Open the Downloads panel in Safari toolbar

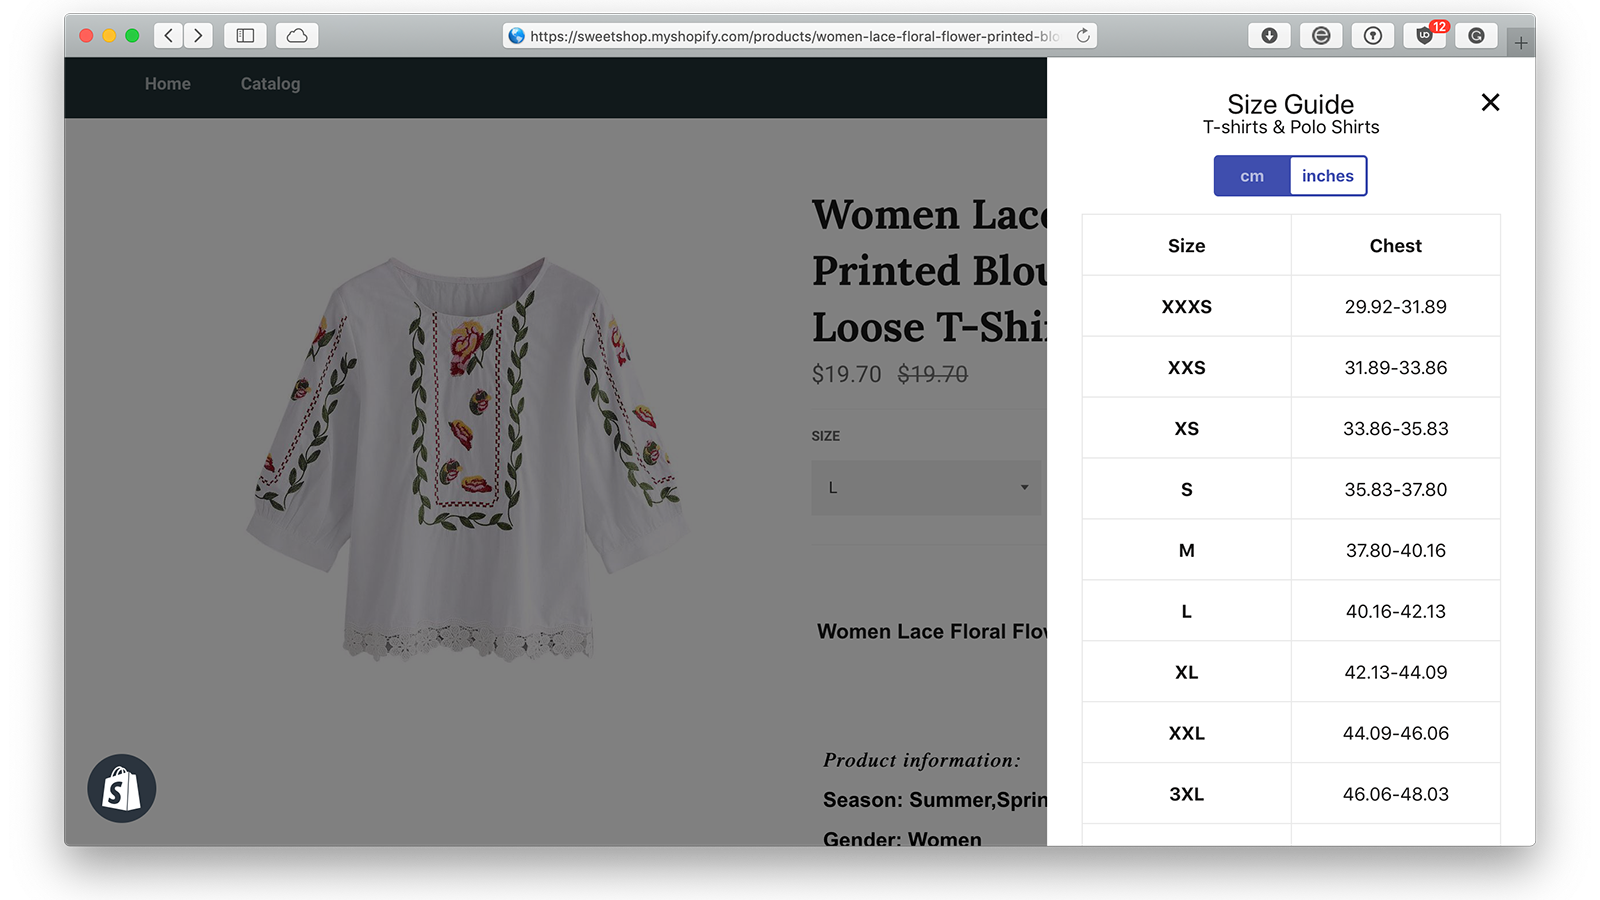(x=1269, y=35)
